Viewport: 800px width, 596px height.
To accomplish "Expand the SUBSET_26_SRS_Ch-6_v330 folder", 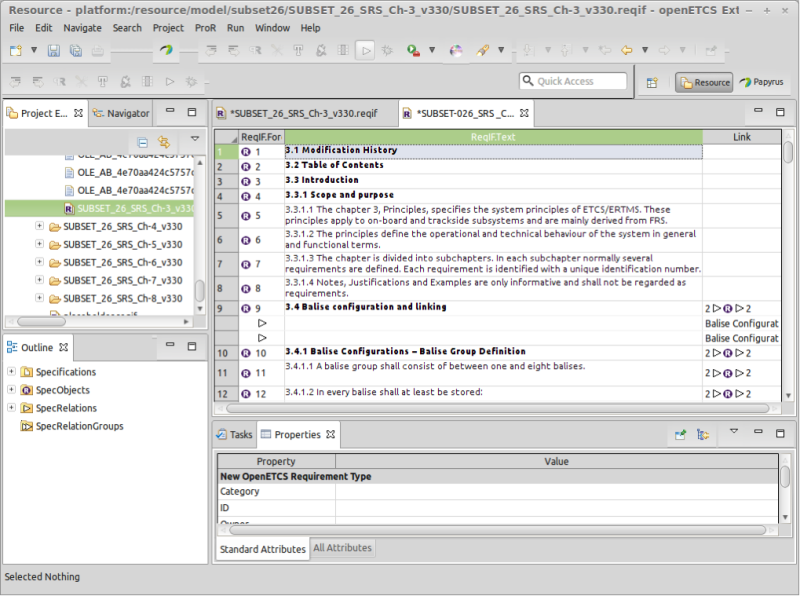I will (x=39, y=262).
